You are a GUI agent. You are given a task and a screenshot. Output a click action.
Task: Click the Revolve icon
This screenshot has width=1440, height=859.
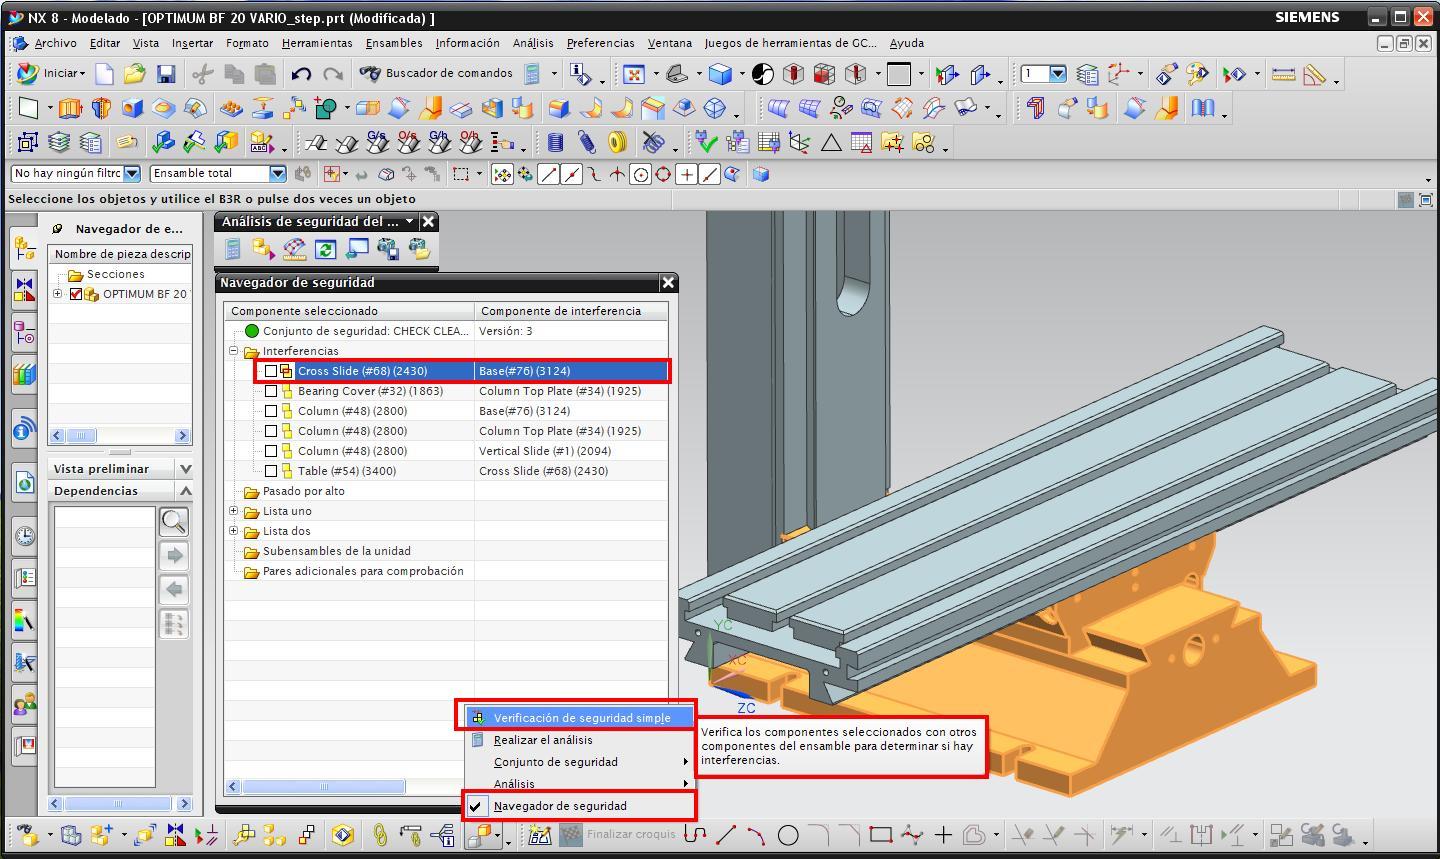[x=100, y=109]
